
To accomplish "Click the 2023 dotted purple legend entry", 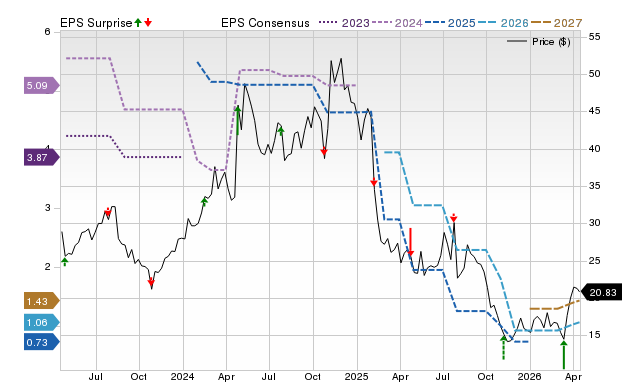I will click(x=344, y=23).
